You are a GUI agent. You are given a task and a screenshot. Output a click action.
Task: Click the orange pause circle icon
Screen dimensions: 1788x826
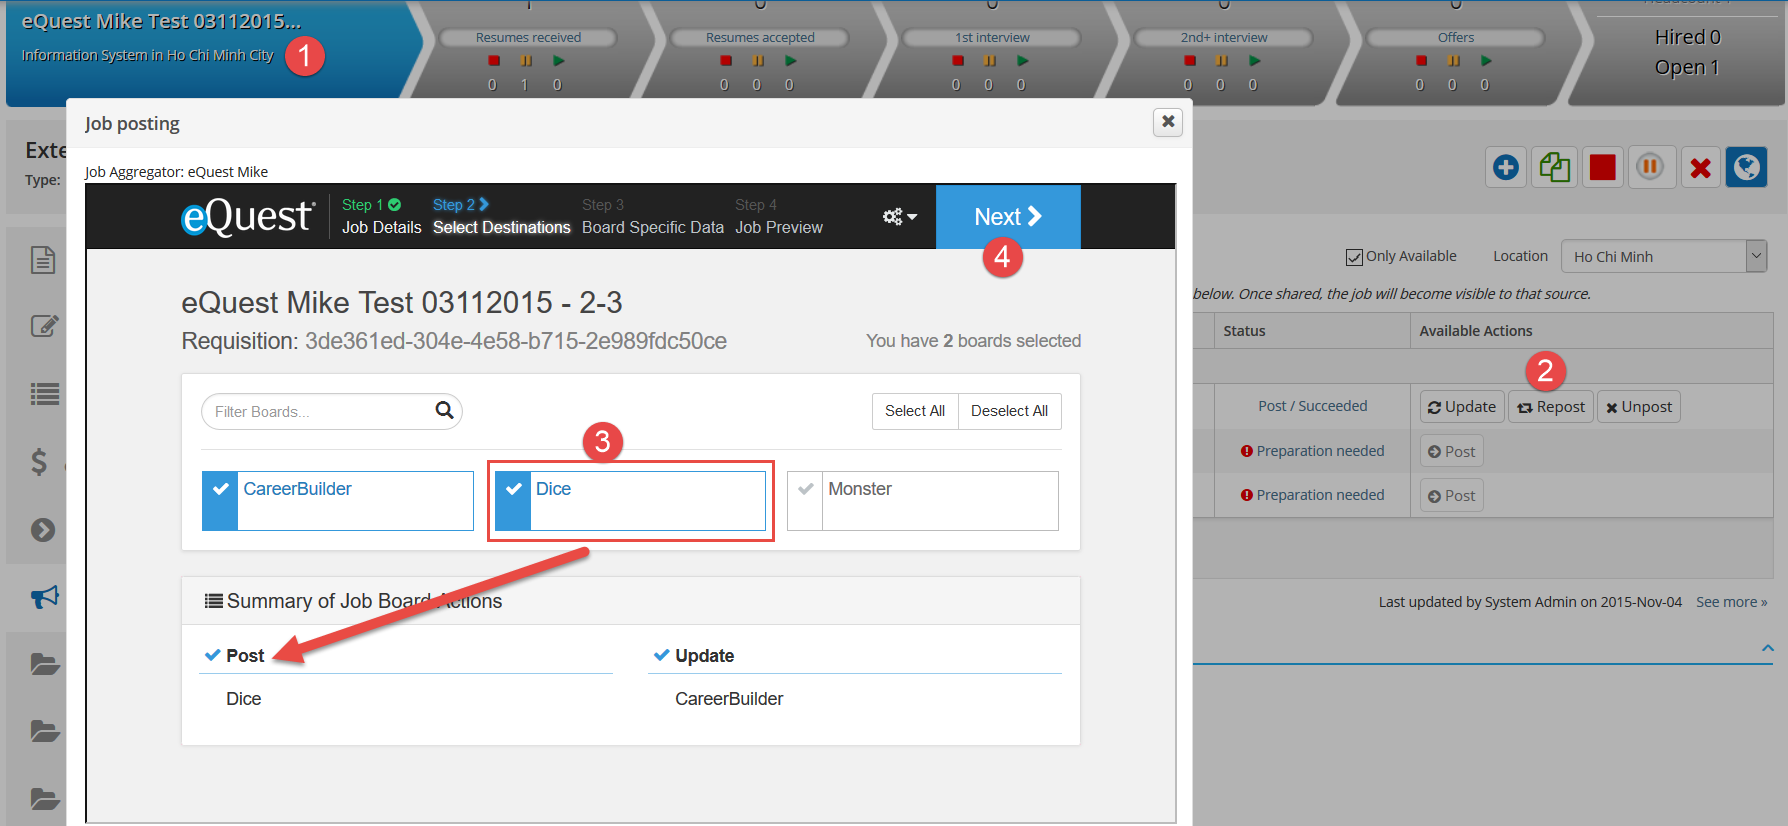click(1650, 167)
